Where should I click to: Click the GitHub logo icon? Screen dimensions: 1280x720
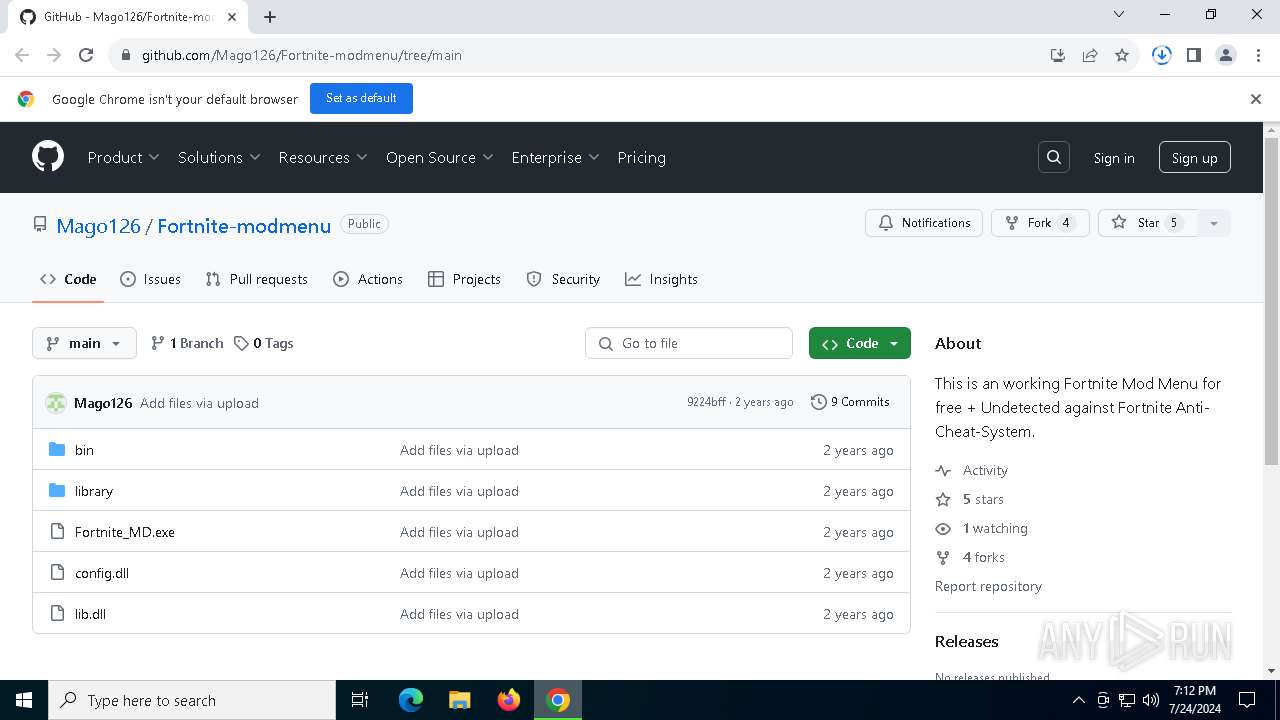point(48,157)
